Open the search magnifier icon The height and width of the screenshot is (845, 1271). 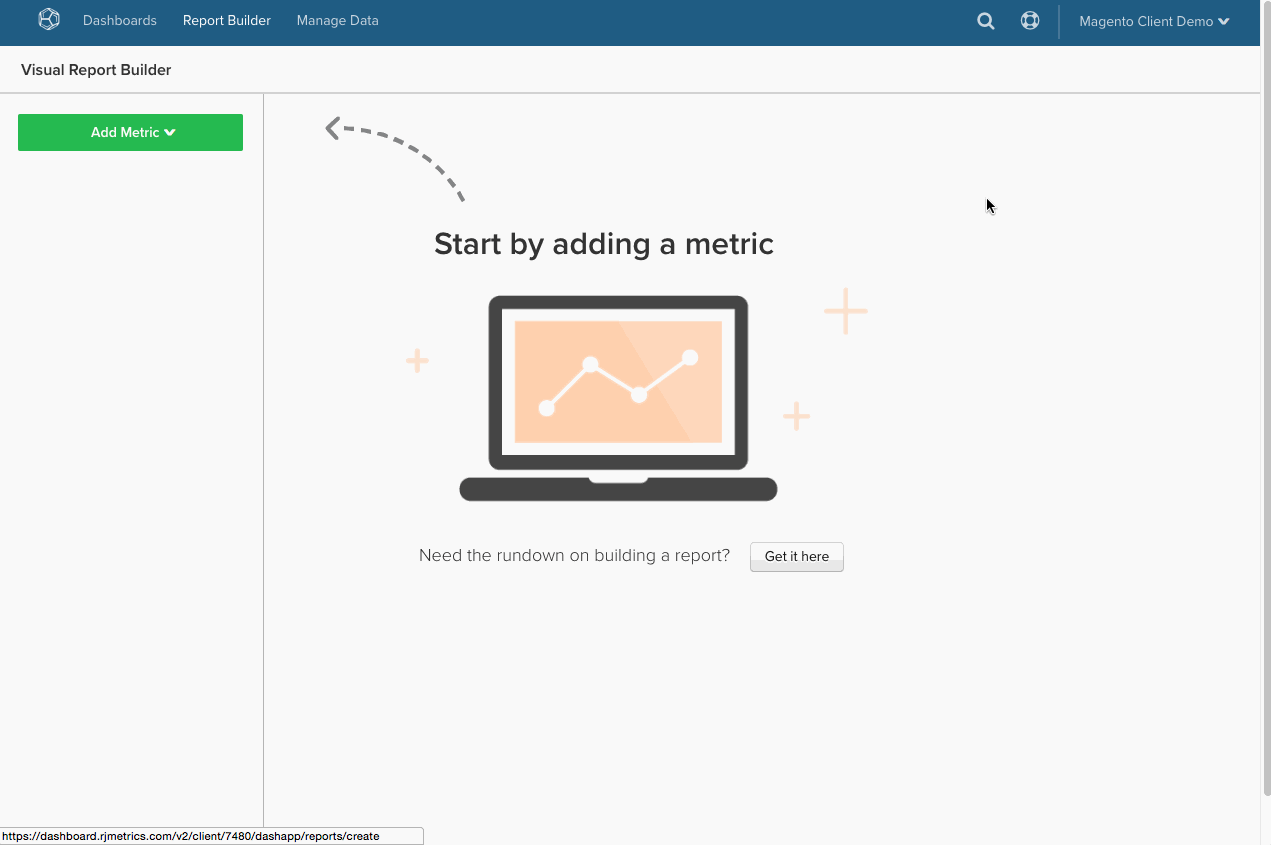pyautogui.click(x=985, y=20)
